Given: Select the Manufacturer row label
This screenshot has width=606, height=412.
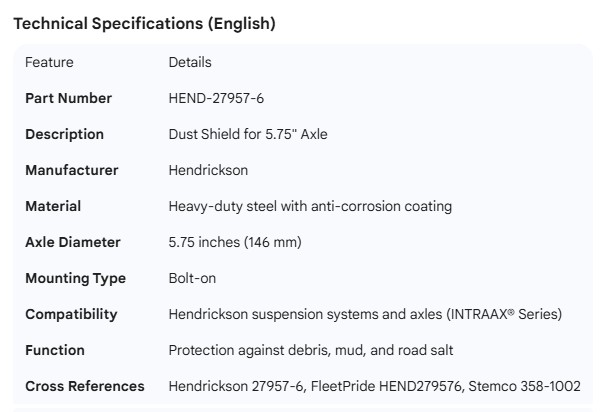Looking at the screenshot, I should click(x=71, y=170).
